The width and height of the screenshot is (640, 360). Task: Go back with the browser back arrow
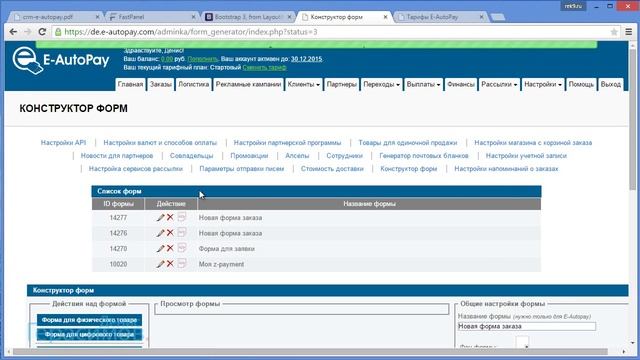coord(13,31)
